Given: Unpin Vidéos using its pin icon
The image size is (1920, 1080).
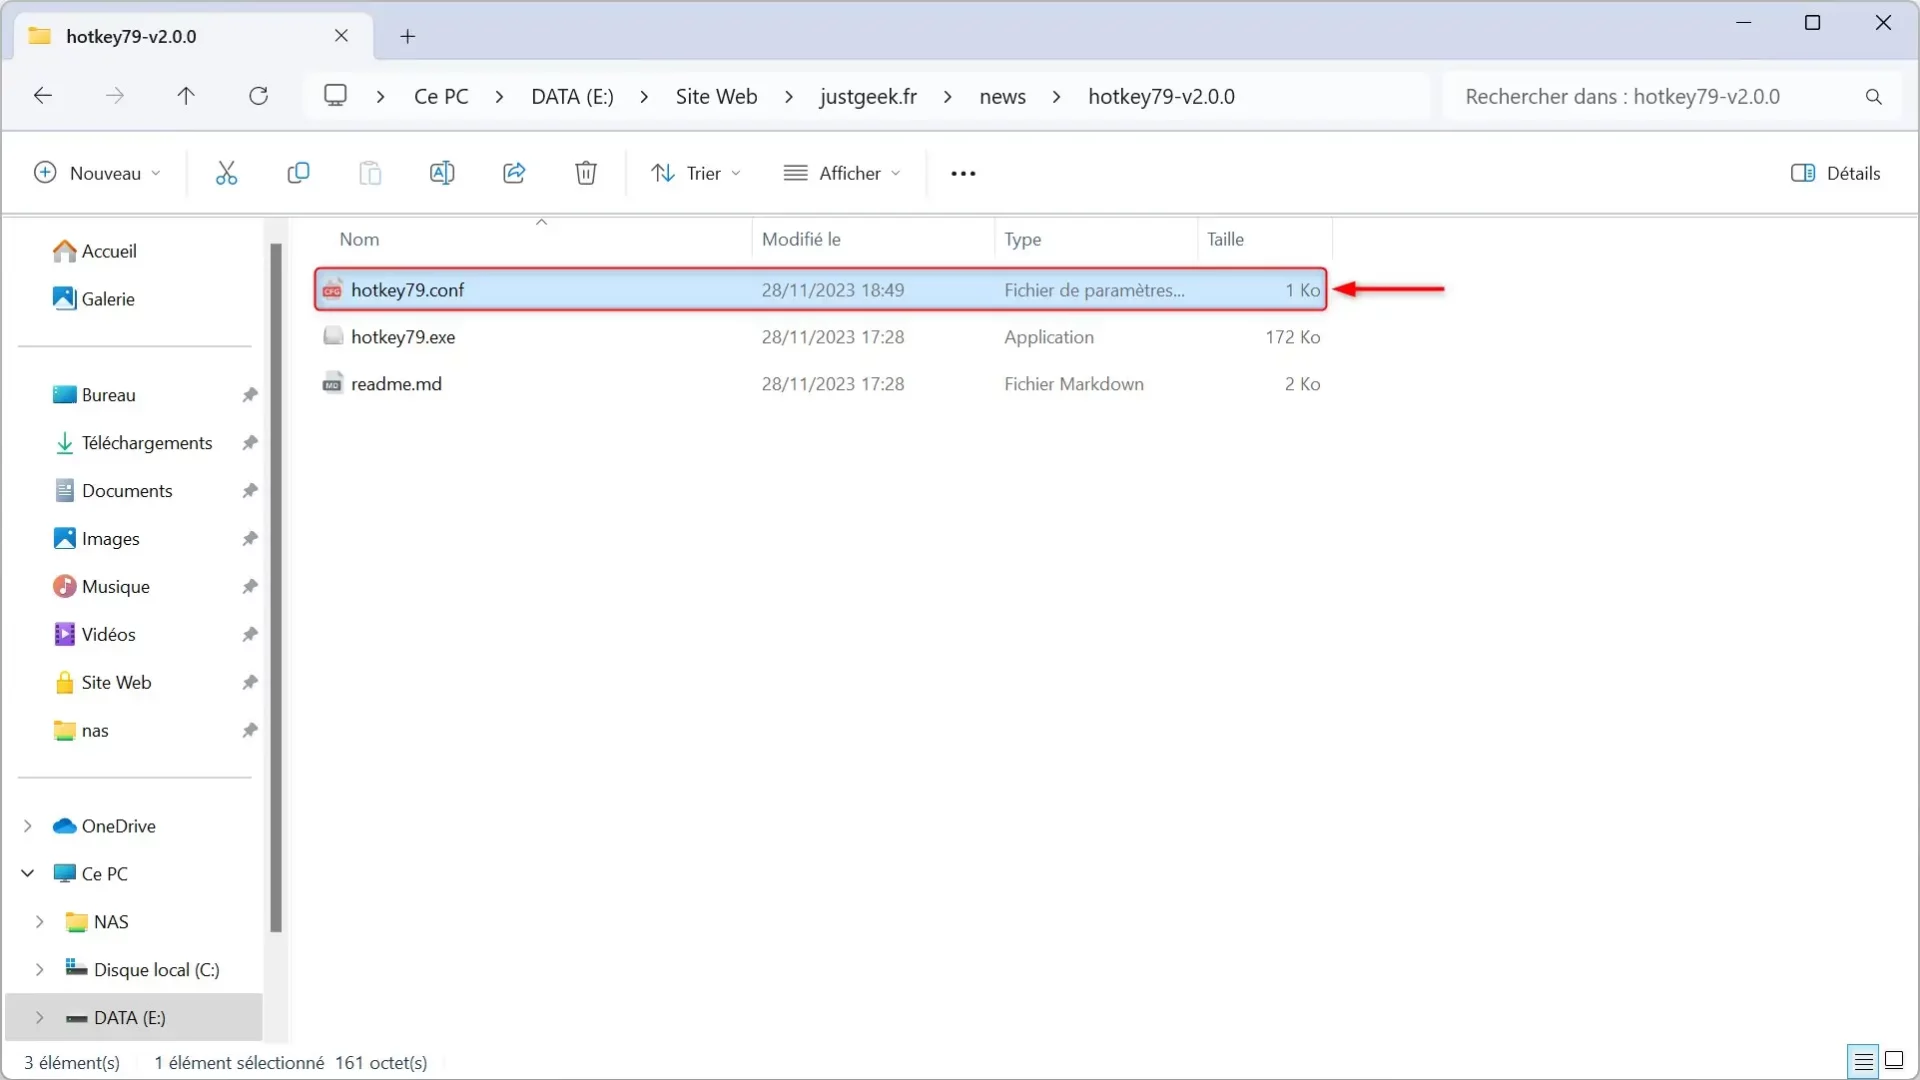Looking at the screenshot, I should tap(250, 635).
